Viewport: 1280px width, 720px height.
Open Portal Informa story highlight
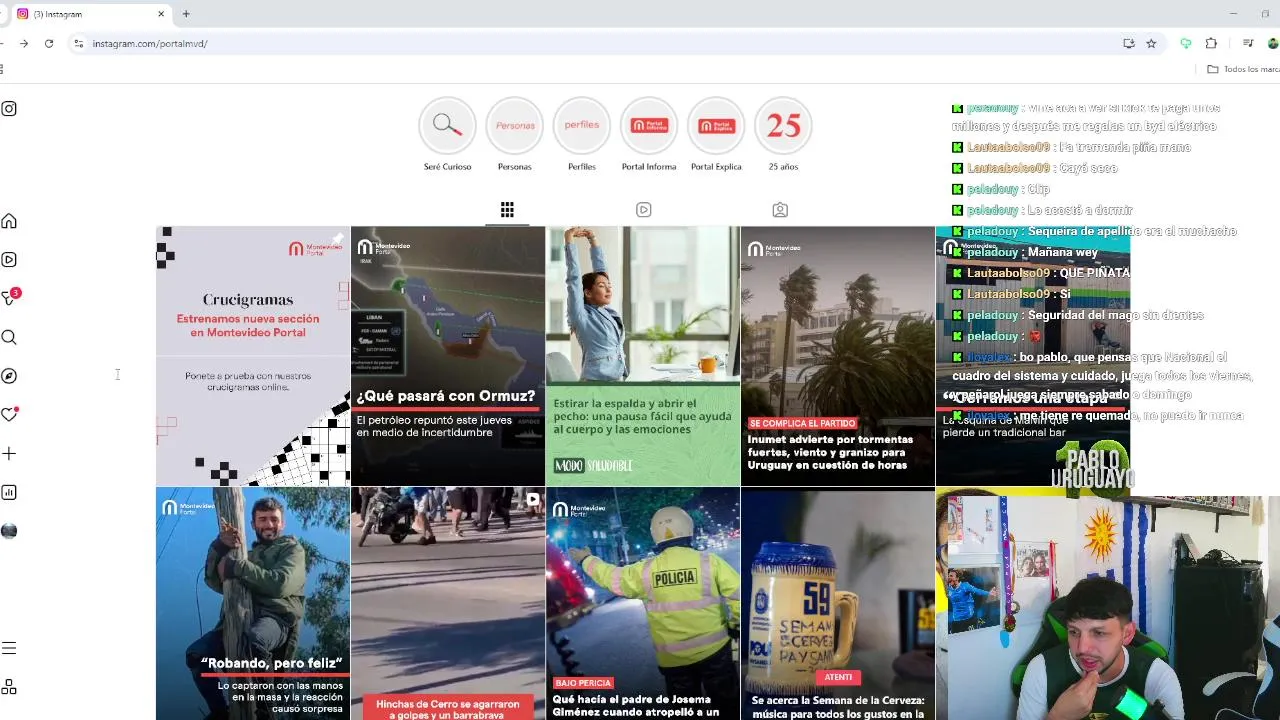pyautogui.click(x=649, y=126)
